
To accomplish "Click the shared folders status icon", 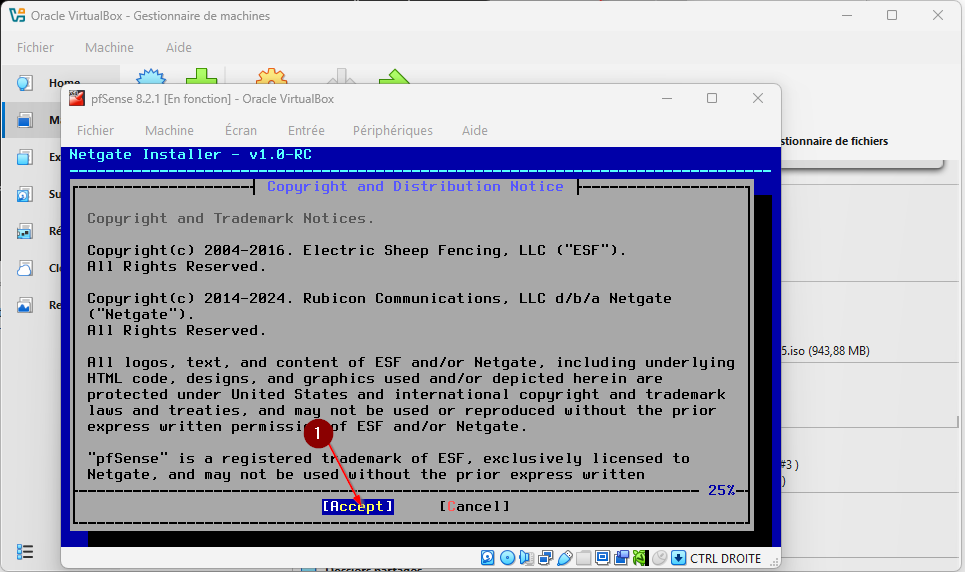I will 583,558.
